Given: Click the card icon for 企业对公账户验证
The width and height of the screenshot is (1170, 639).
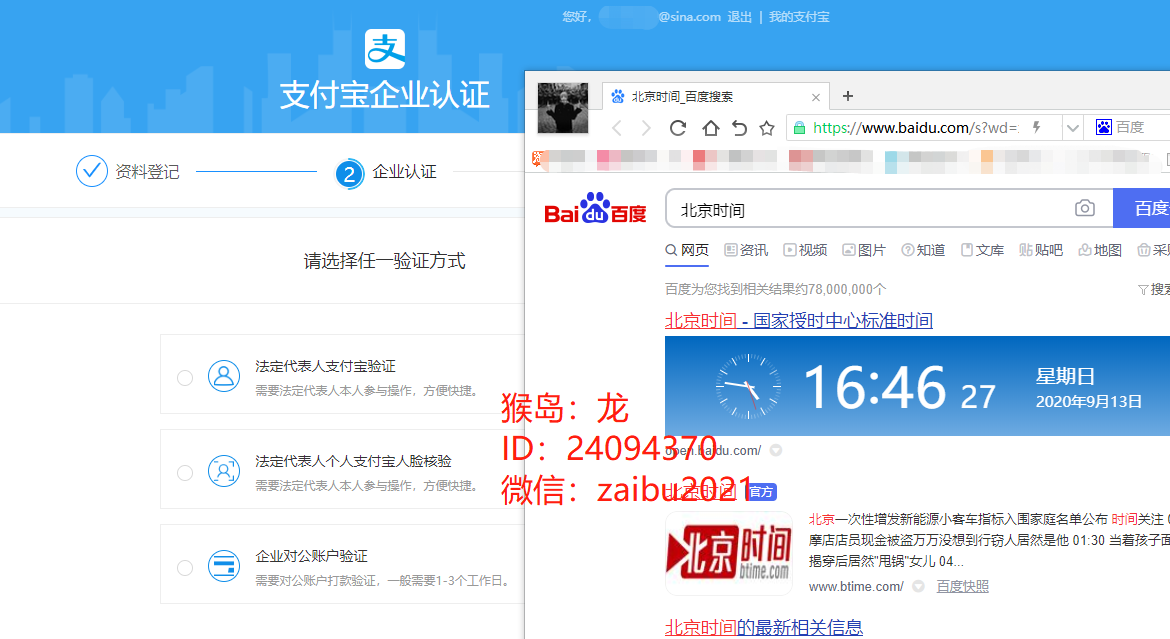Looking at the screenshot, I should click(x=224, y=566).
